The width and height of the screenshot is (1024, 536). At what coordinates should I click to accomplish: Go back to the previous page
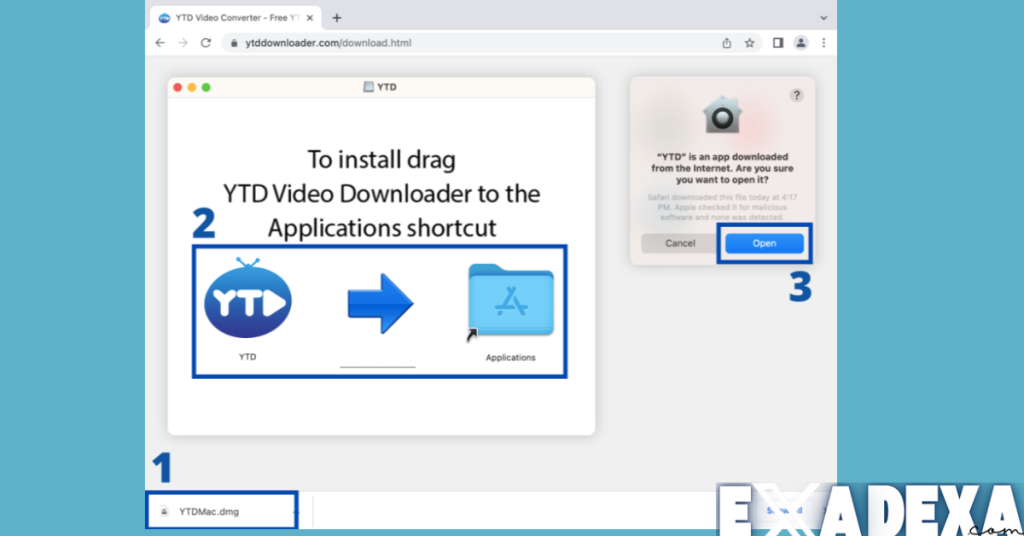[x=160, y=43]
